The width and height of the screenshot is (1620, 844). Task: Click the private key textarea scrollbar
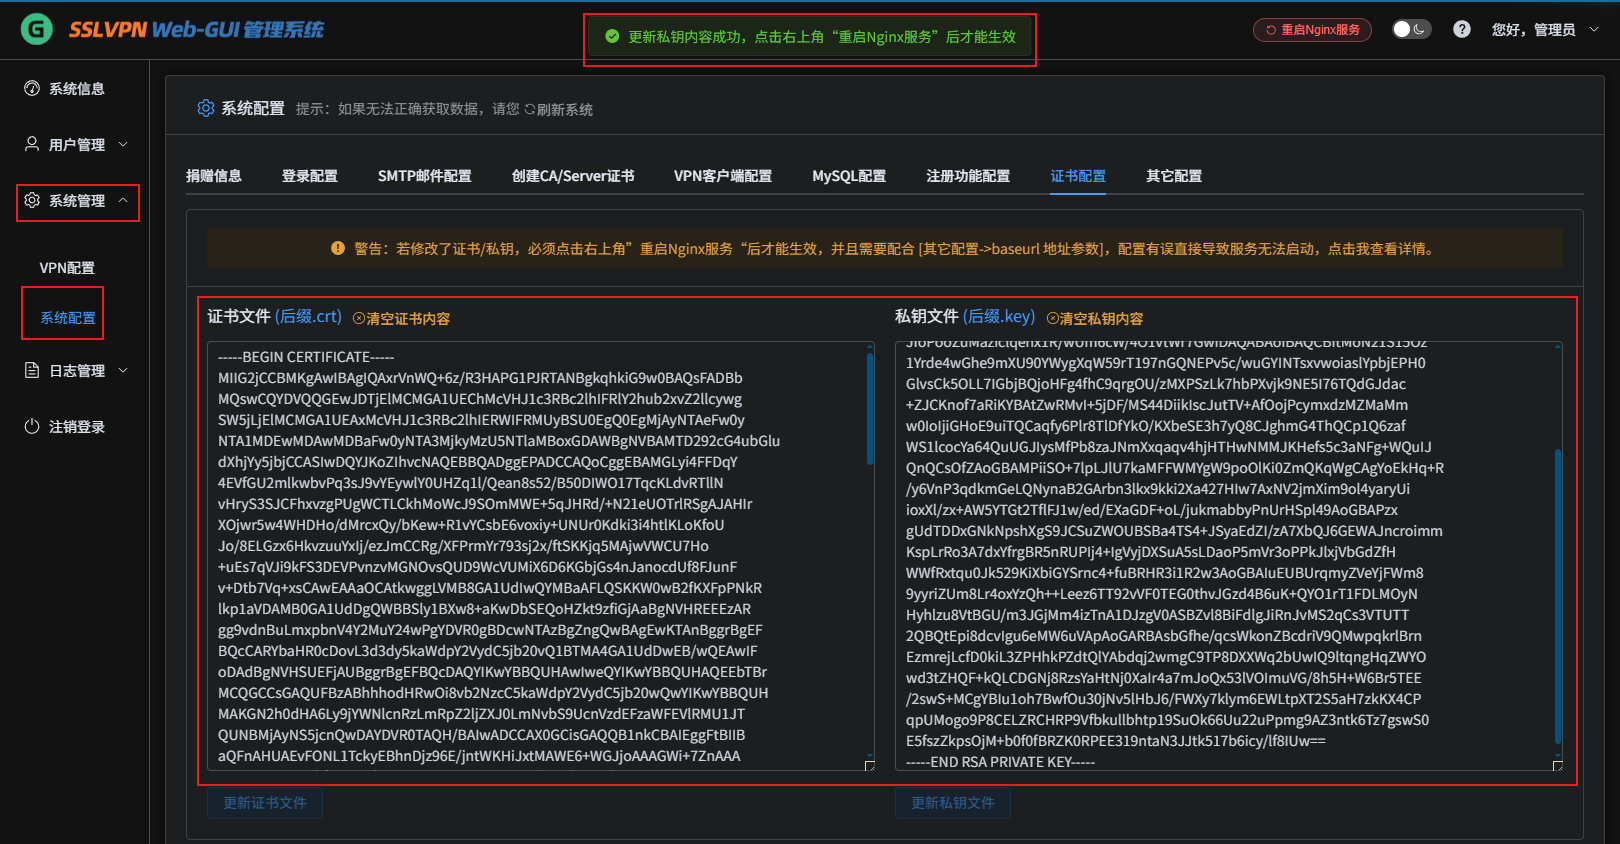pyautogui.click(x=1558, y=597)
